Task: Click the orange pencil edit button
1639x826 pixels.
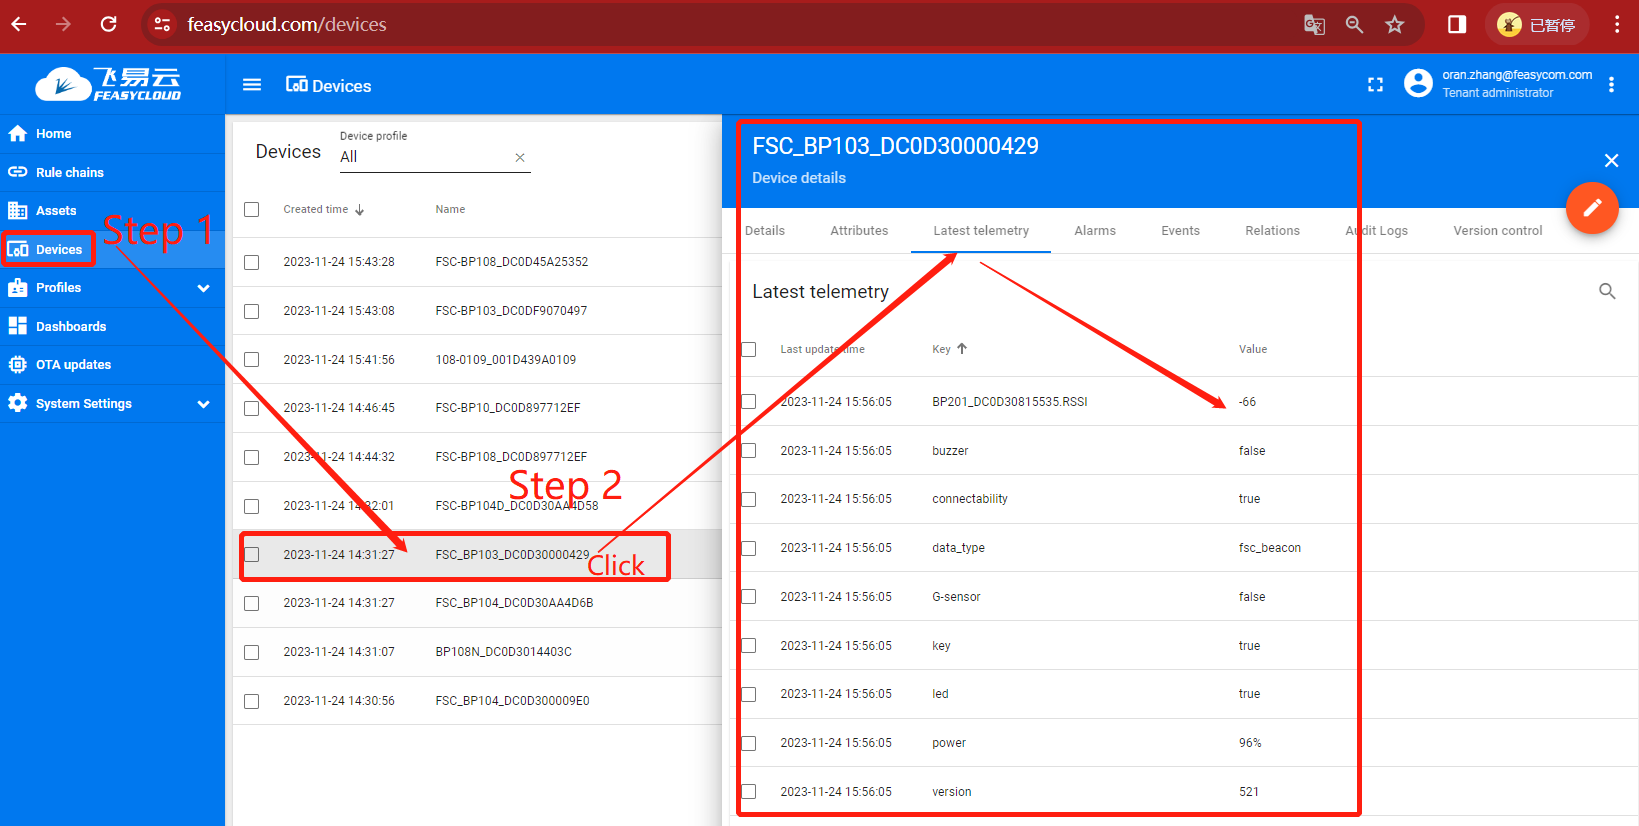Action: (x=1591, y=208)
